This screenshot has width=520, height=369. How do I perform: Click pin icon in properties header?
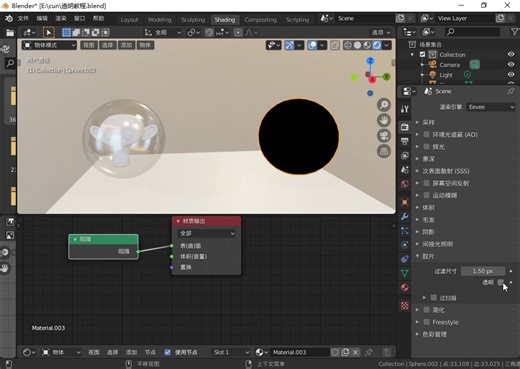pos(511,91)
